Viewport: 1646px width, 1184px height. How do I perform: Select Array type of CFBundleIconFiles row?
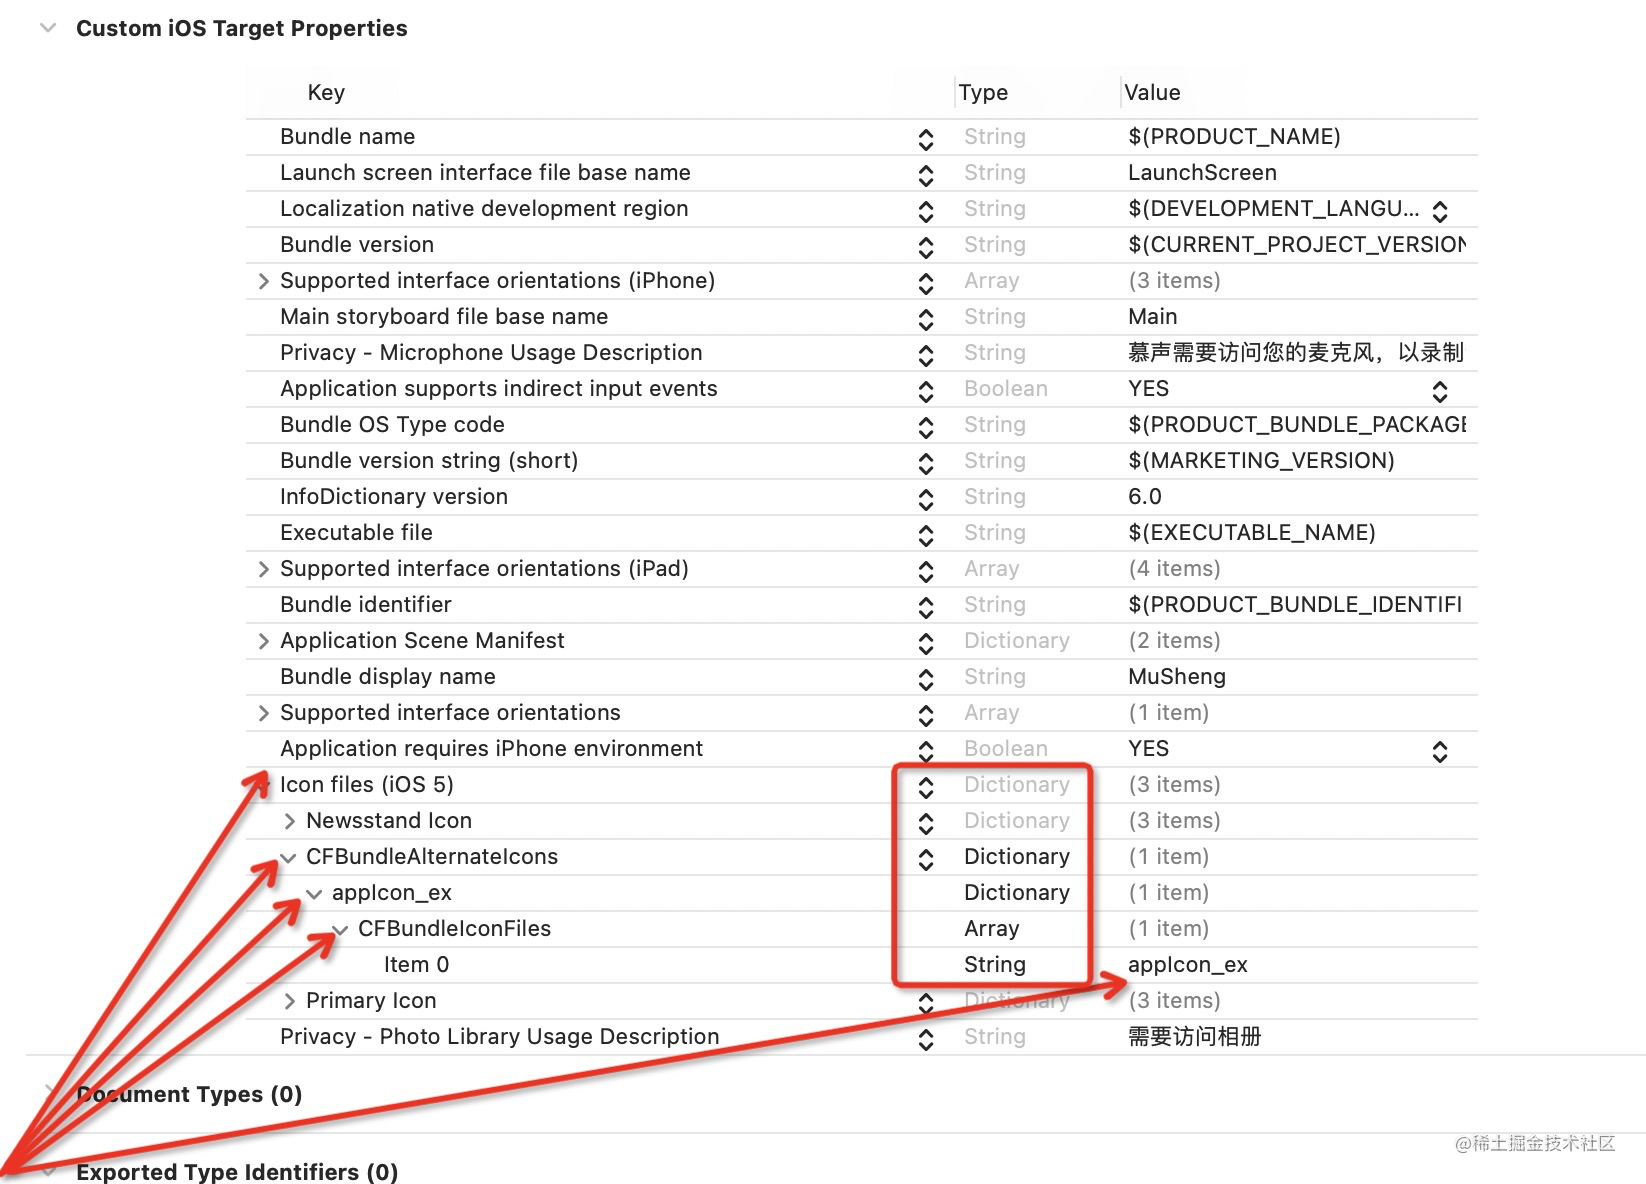pos(992,929)
